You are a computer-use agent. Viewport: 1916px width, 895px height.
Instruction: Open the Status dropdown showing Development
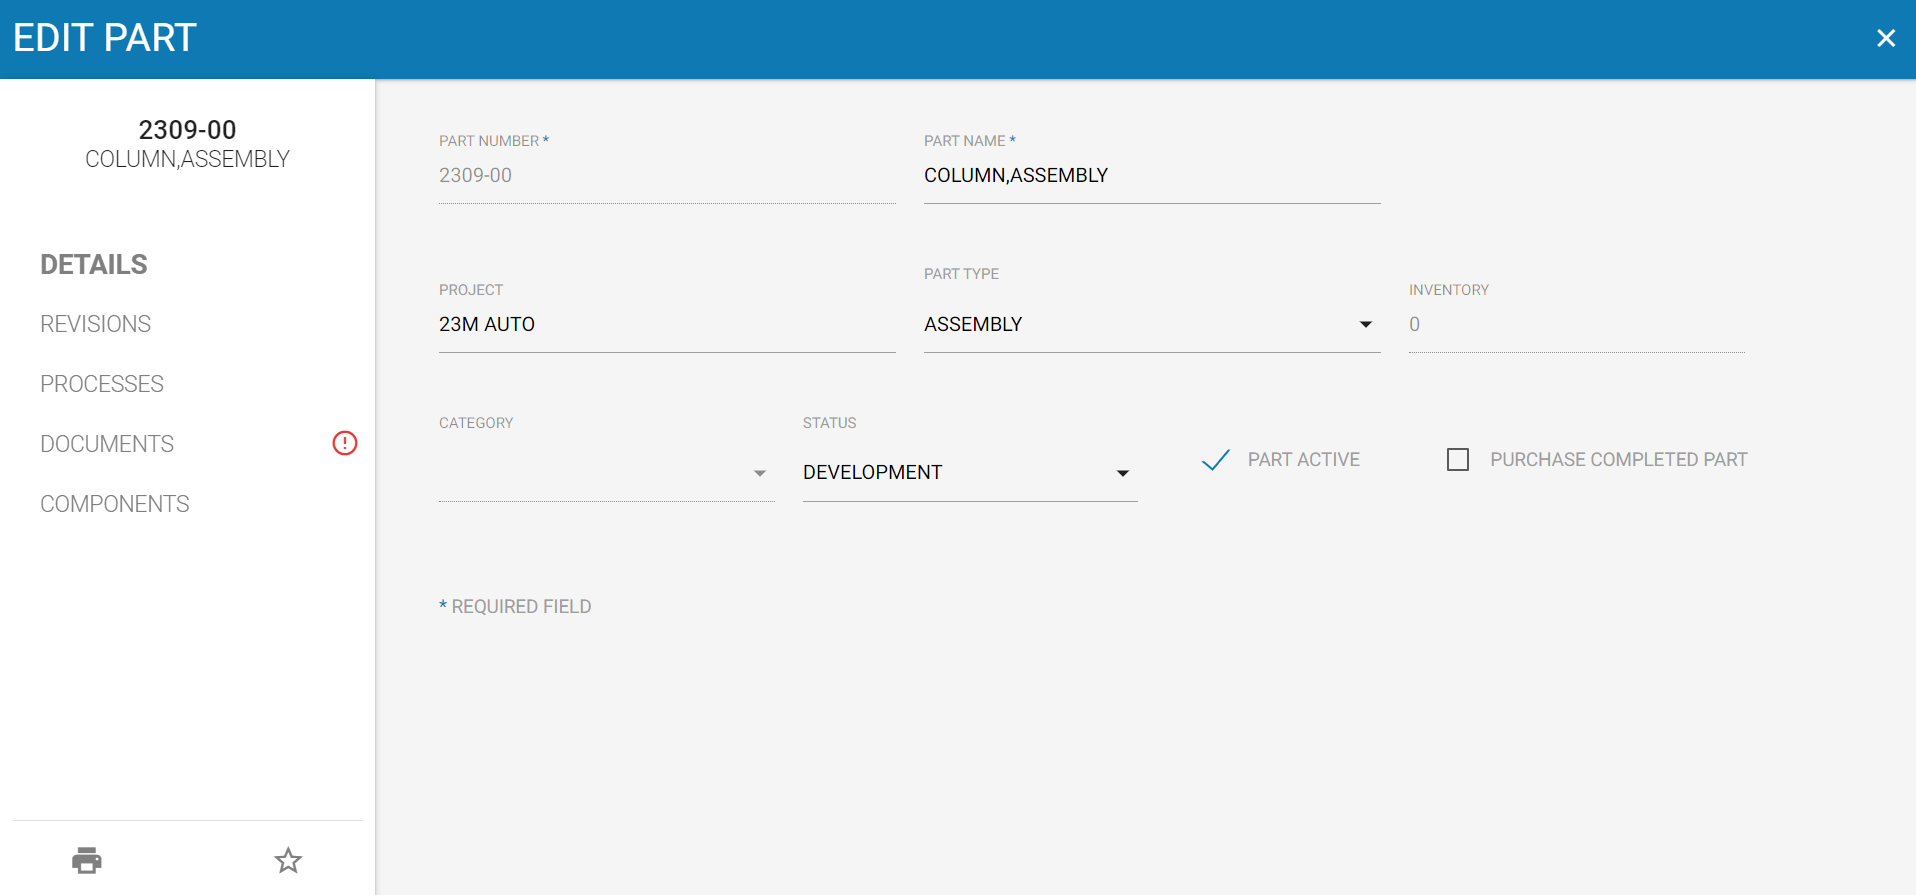[970, 473]
